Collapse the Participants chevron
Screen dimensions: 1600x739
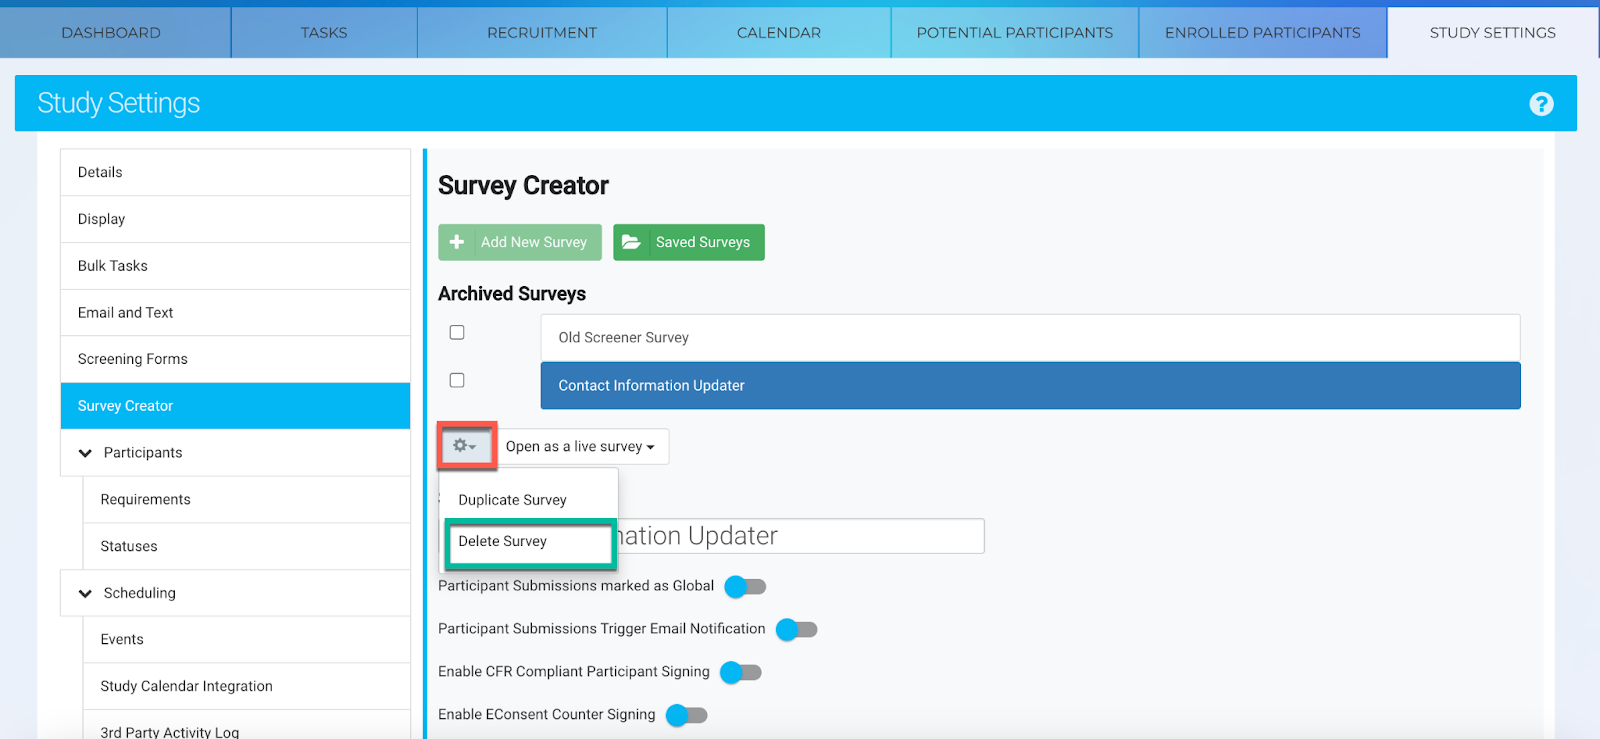(85, 453)
